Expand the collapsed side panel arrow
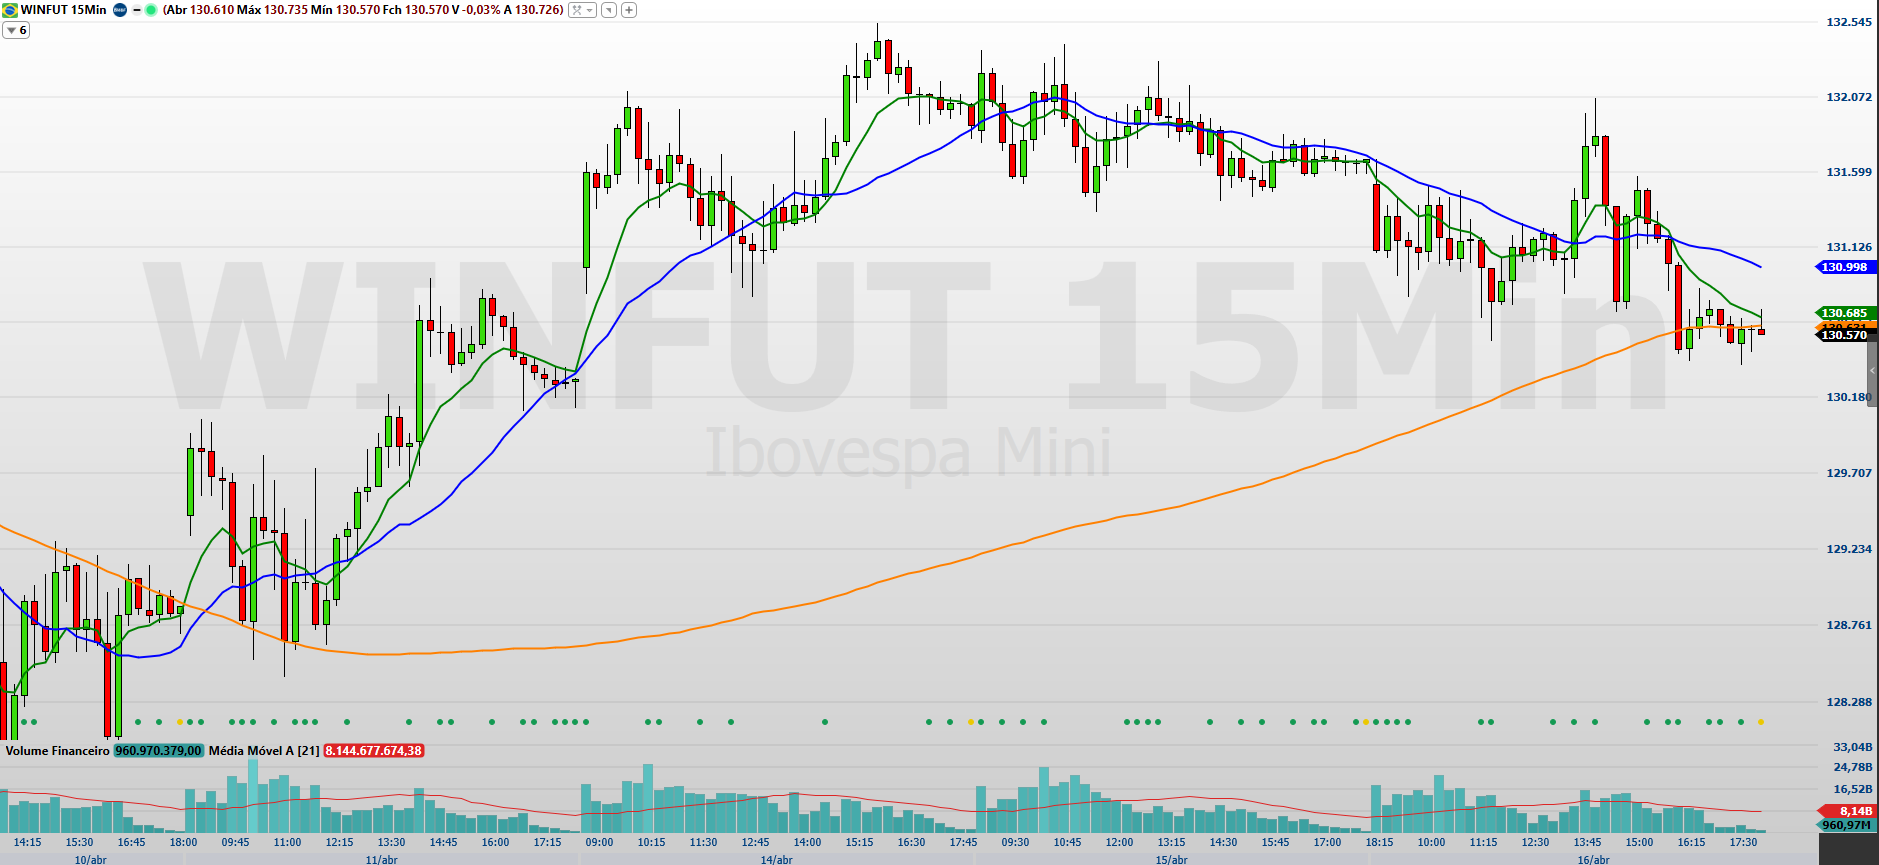1879x865 pixels. (1872, 371)
